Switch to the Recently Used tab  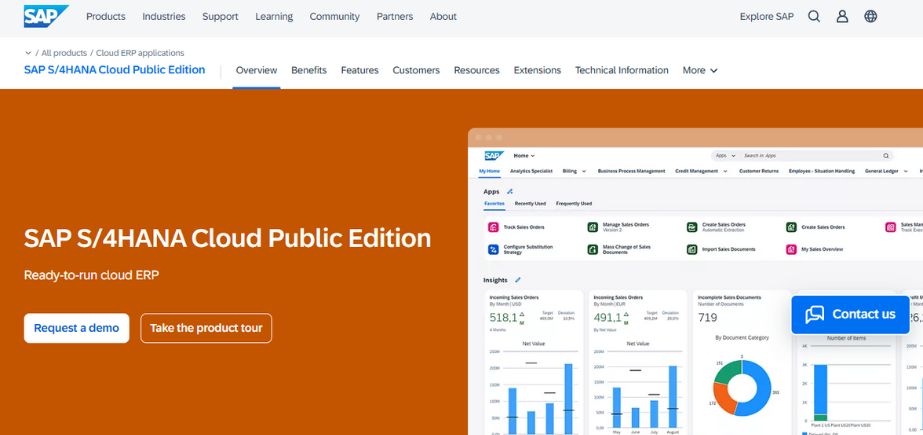[530, 204]
